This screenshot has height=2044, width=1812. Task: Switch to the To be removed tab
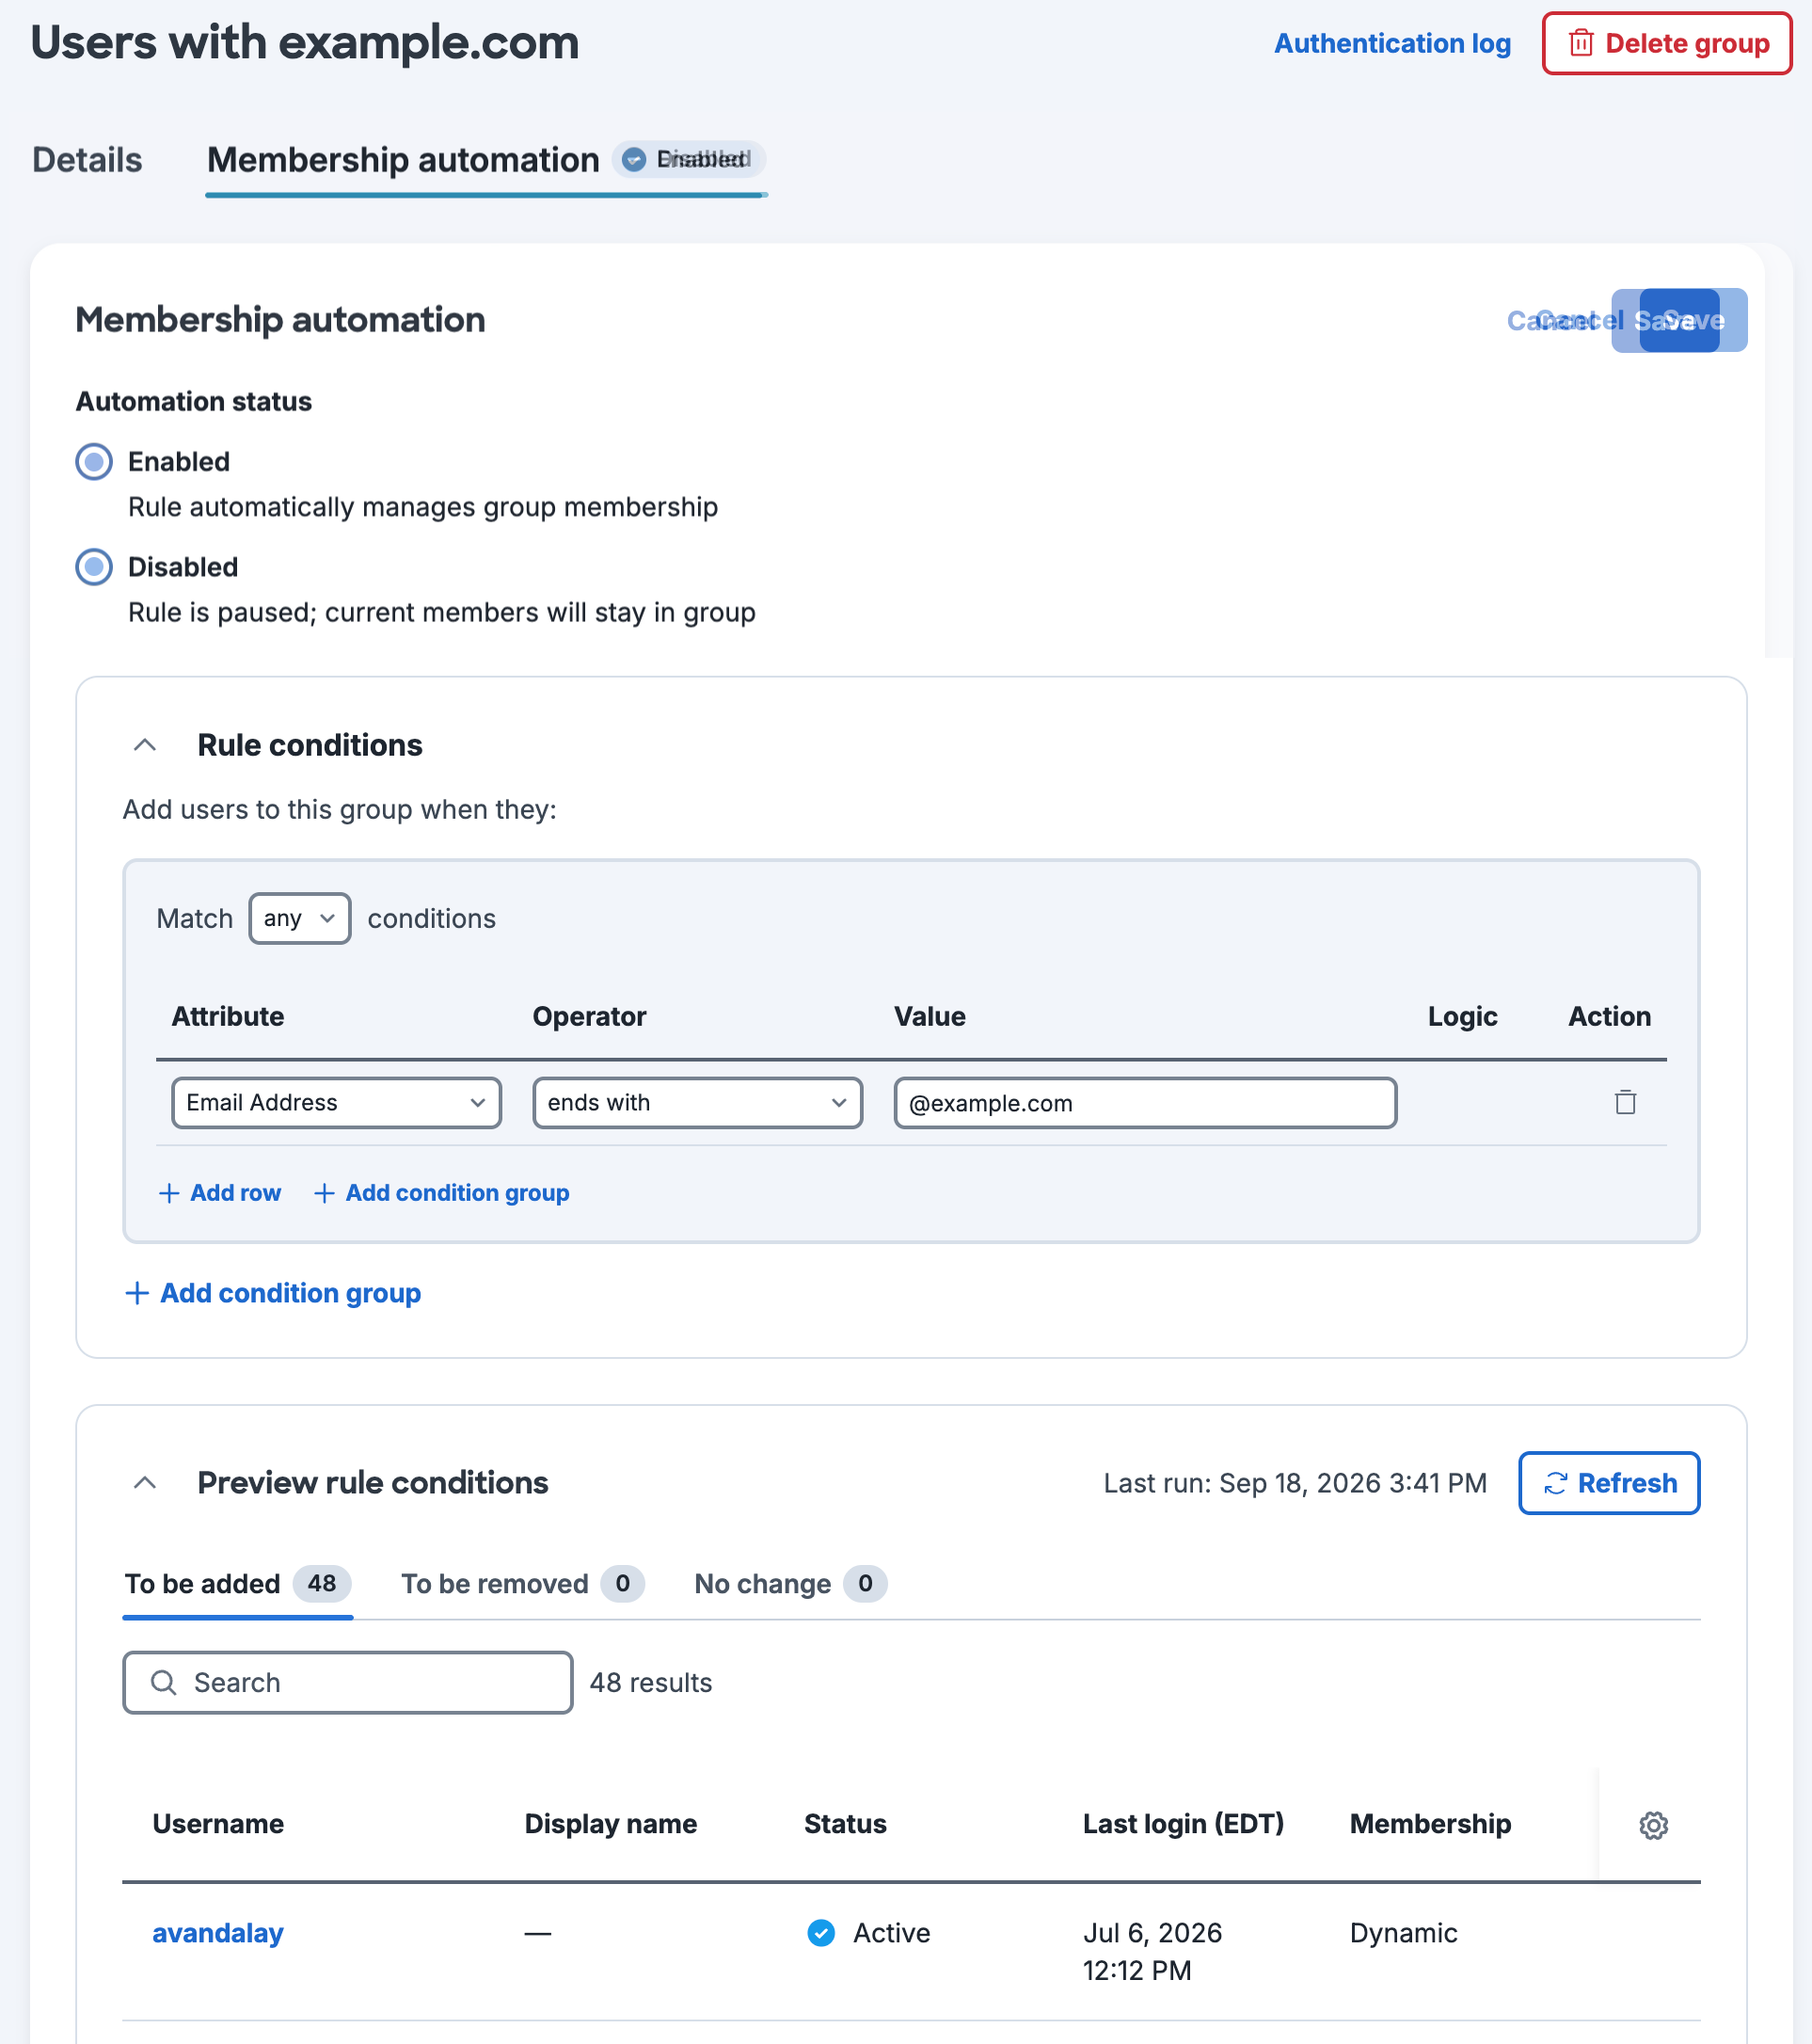tap(522, 1583)
